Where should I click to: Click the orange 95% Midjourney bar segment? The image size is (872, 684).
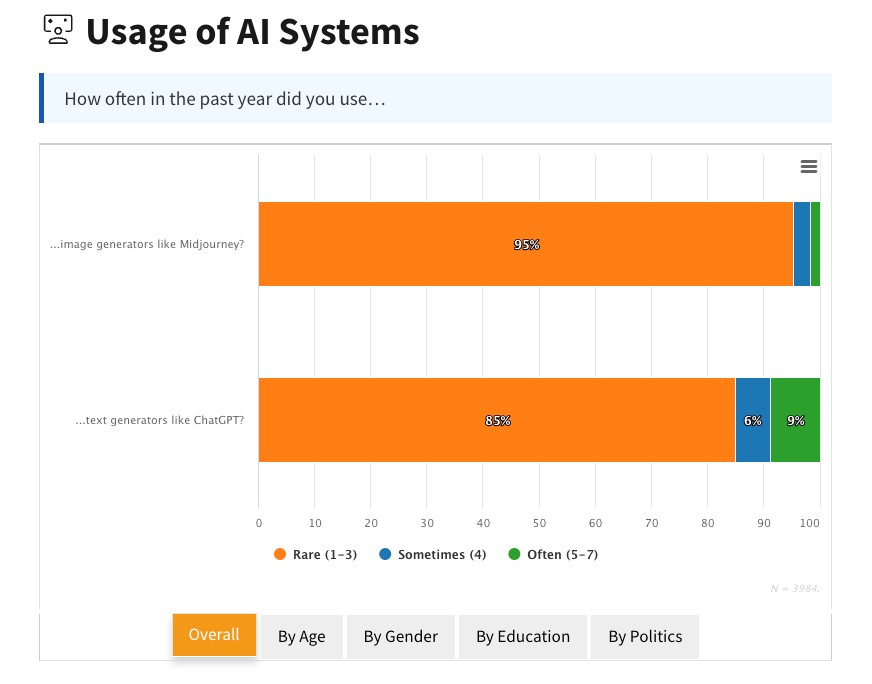point(525,244)
